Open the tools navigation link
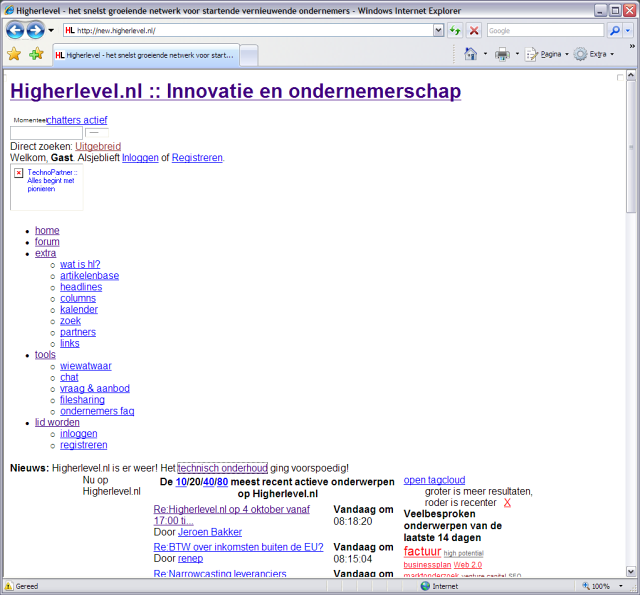 tap(45, 355)
